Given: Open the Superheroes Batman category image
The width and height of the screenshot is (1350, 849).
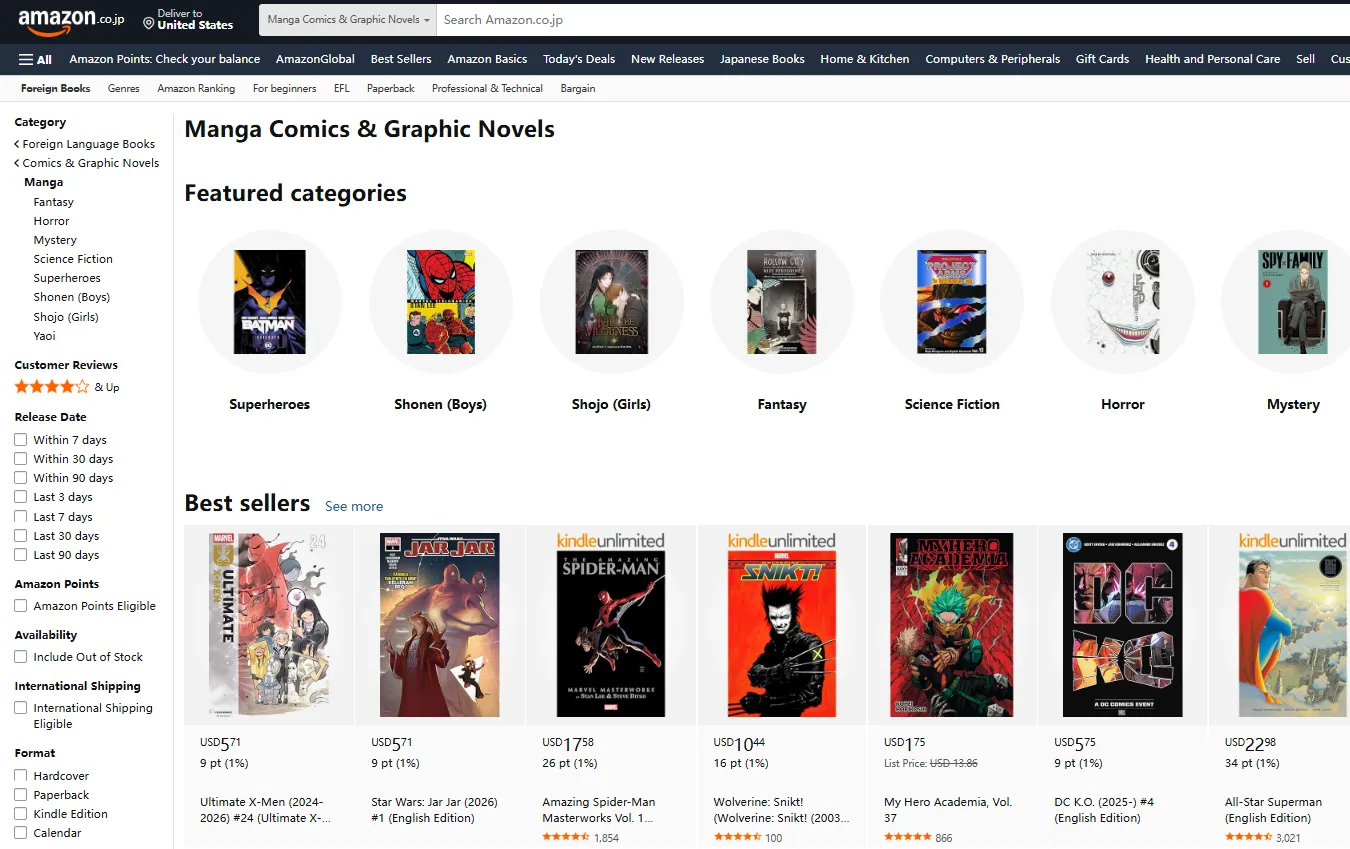Looking at the screenshot, I should 269,302.
